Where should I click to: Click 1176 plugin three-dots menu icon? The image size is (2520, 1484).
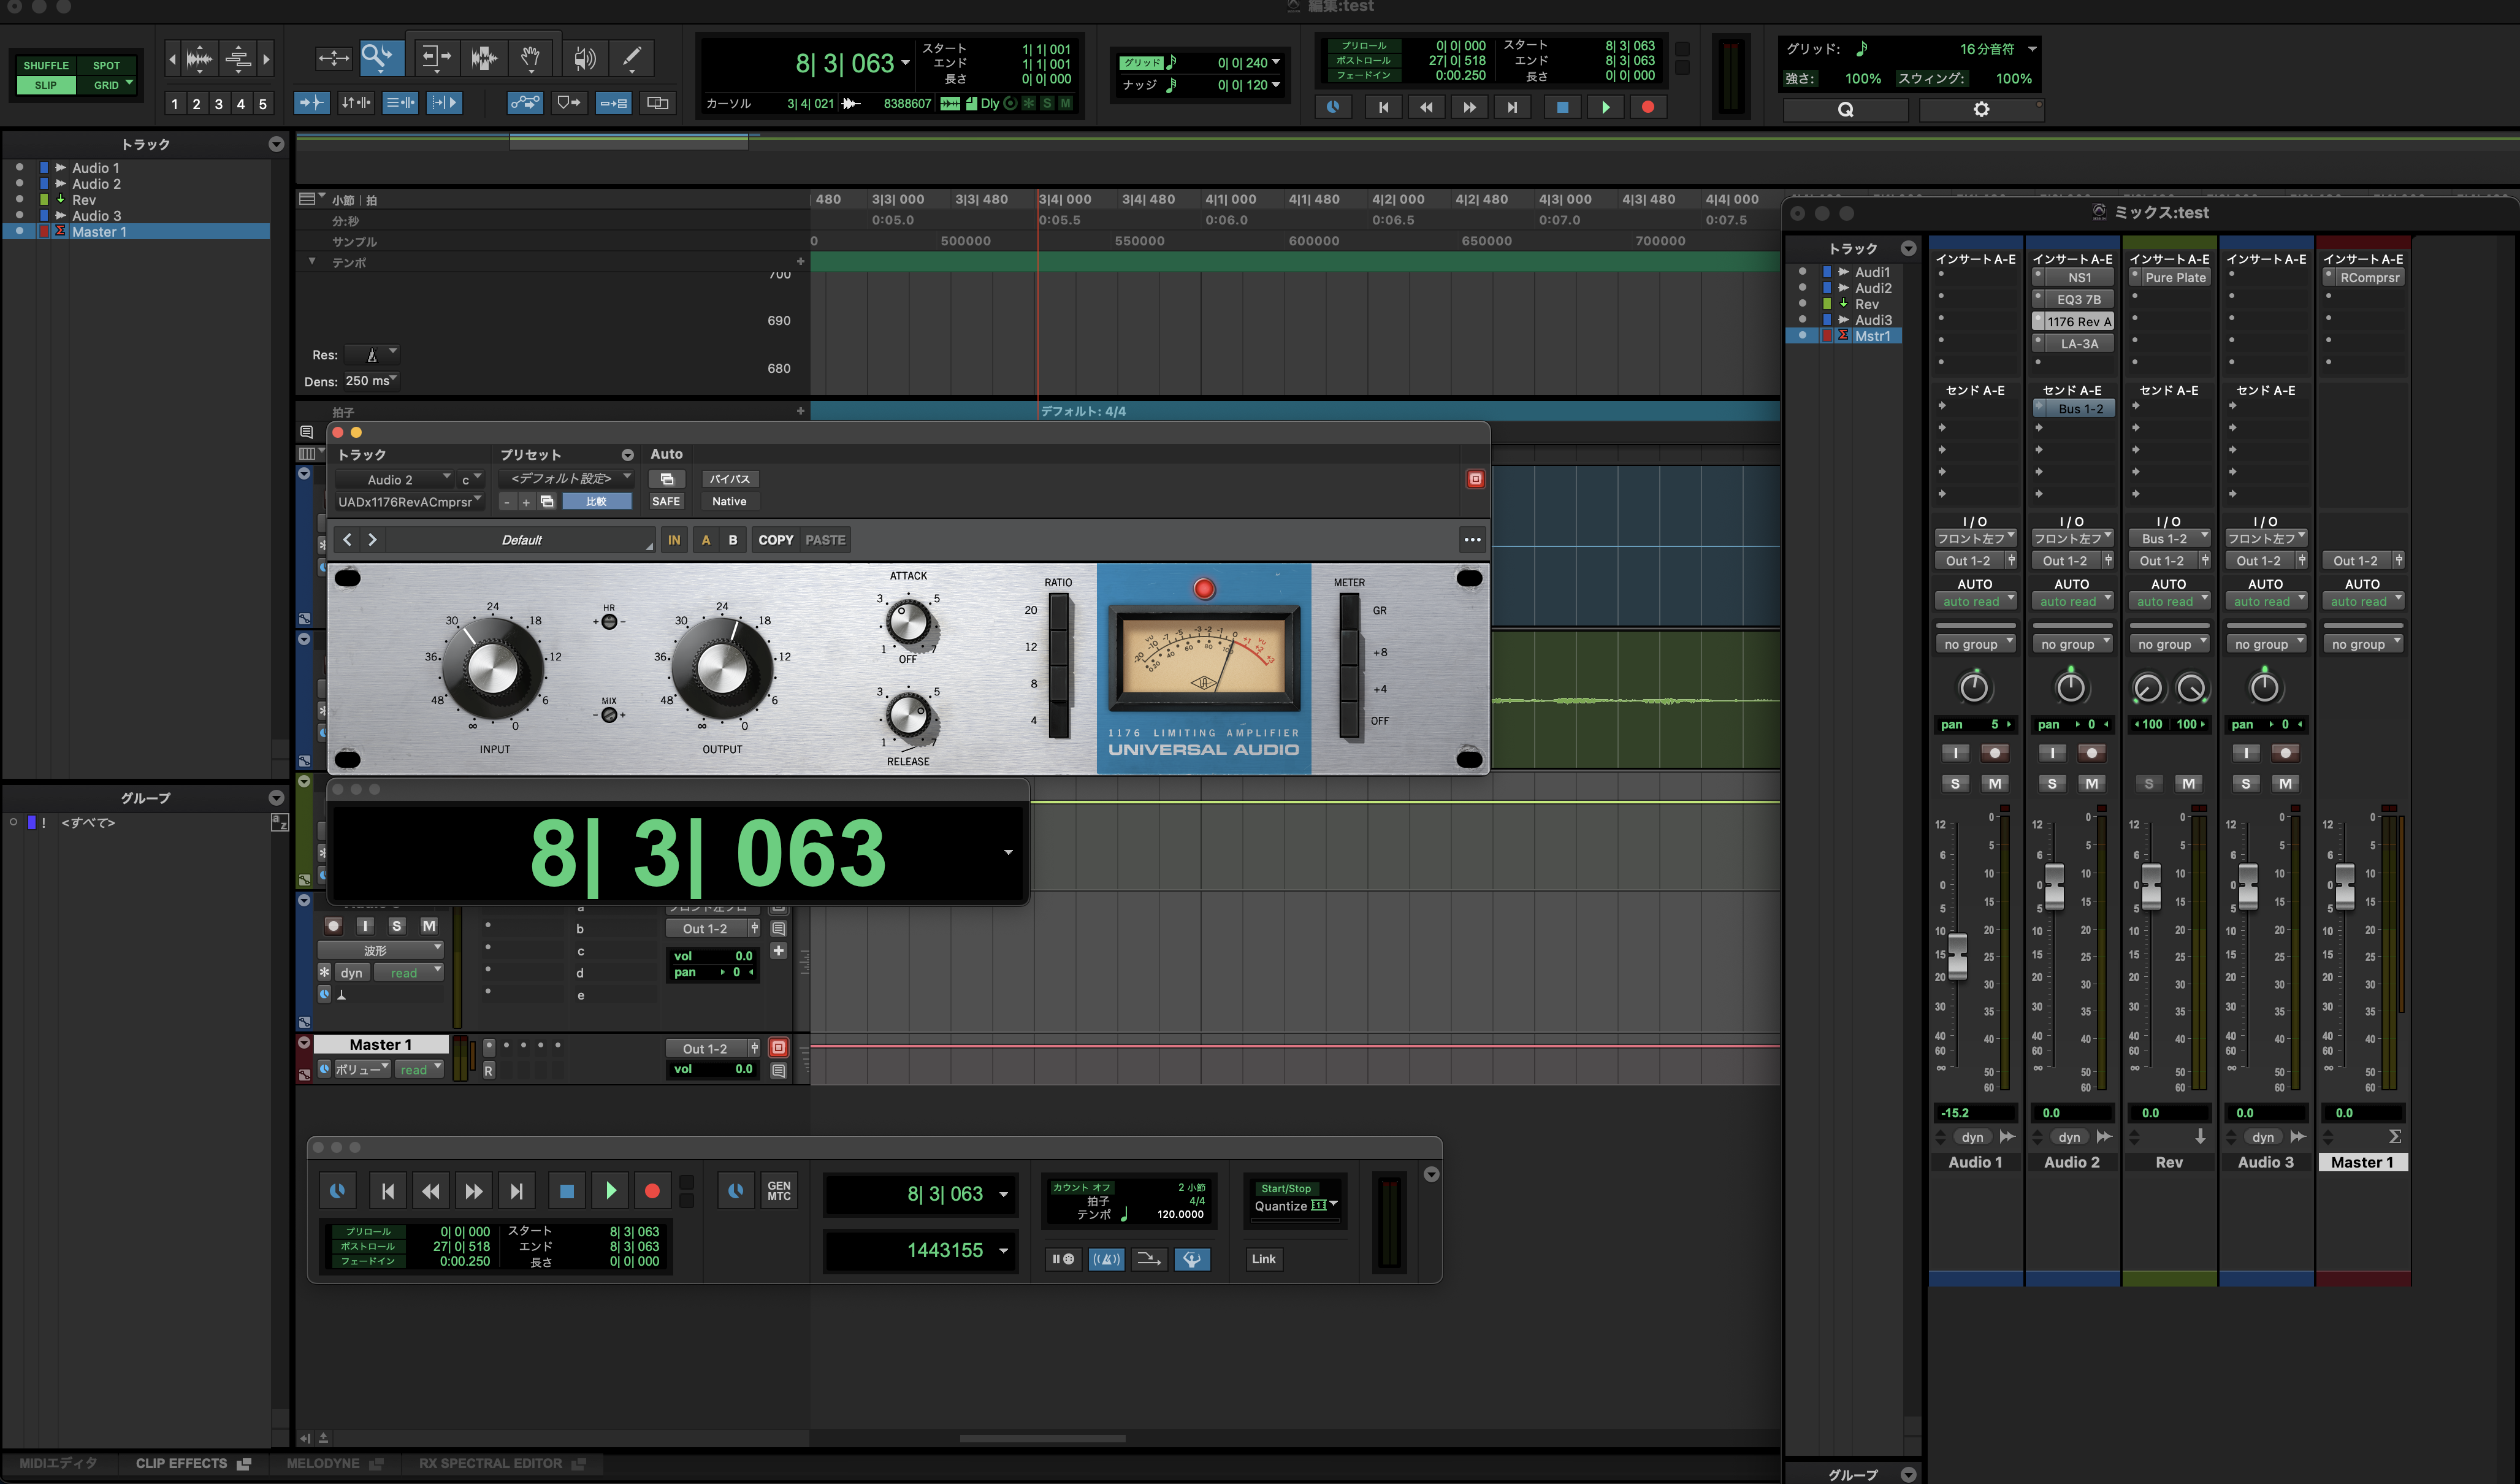pyautogui.click(x=1472, y=540)
